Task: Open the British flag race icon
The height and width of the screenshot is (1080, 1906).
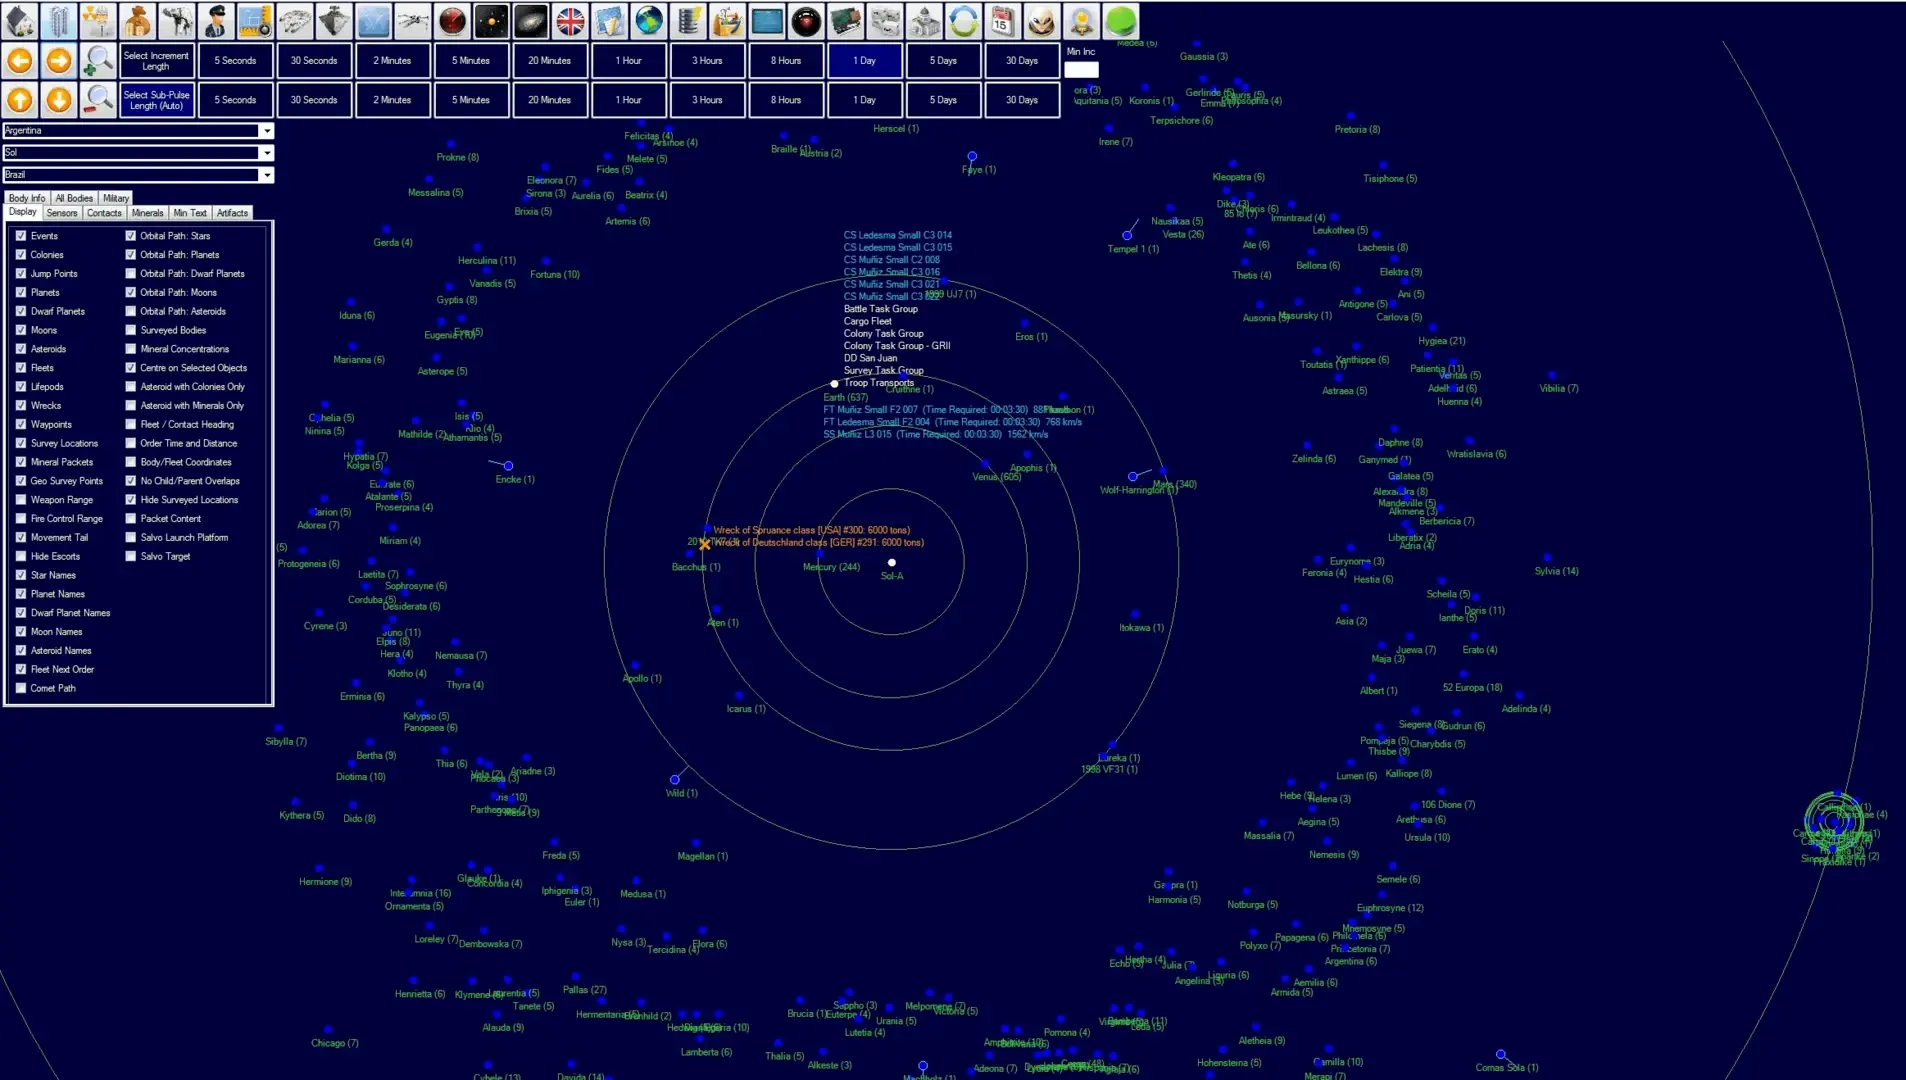Action: tap(570, 21)
